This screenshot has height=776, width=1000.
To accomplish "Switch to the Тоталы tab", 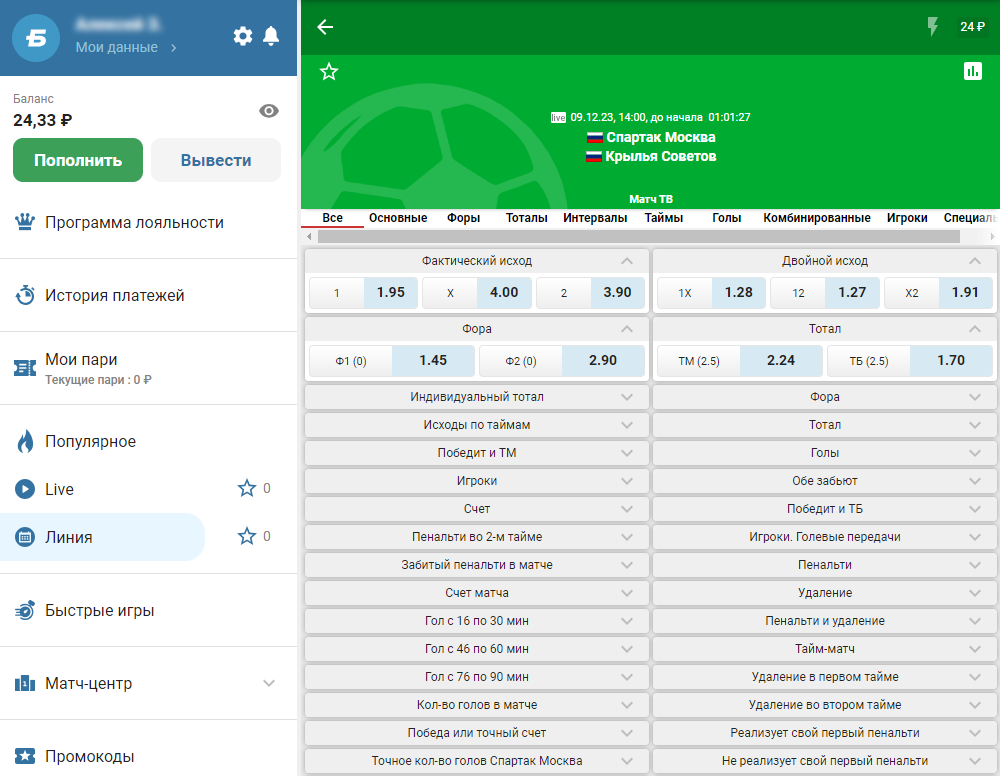I will point(527,217).
